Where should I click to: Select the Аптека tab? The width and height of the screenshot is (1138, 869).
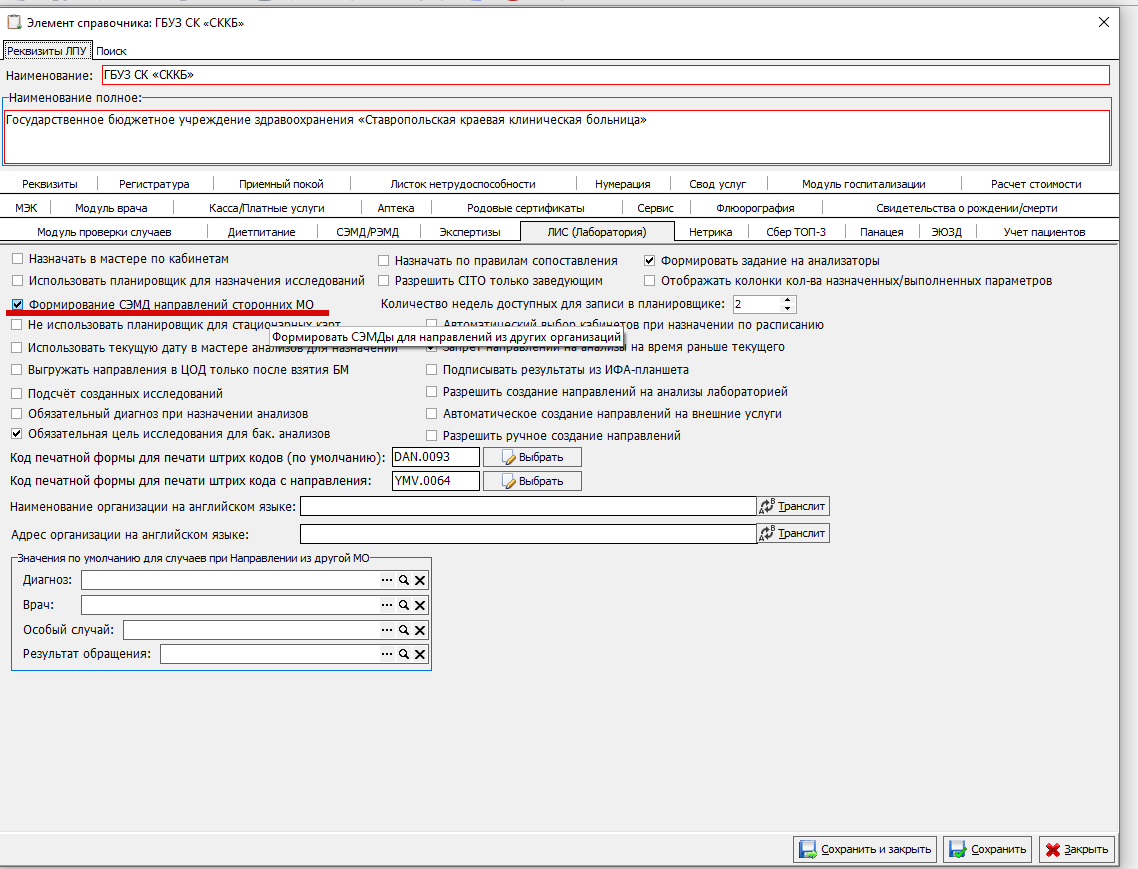(396, 208)
